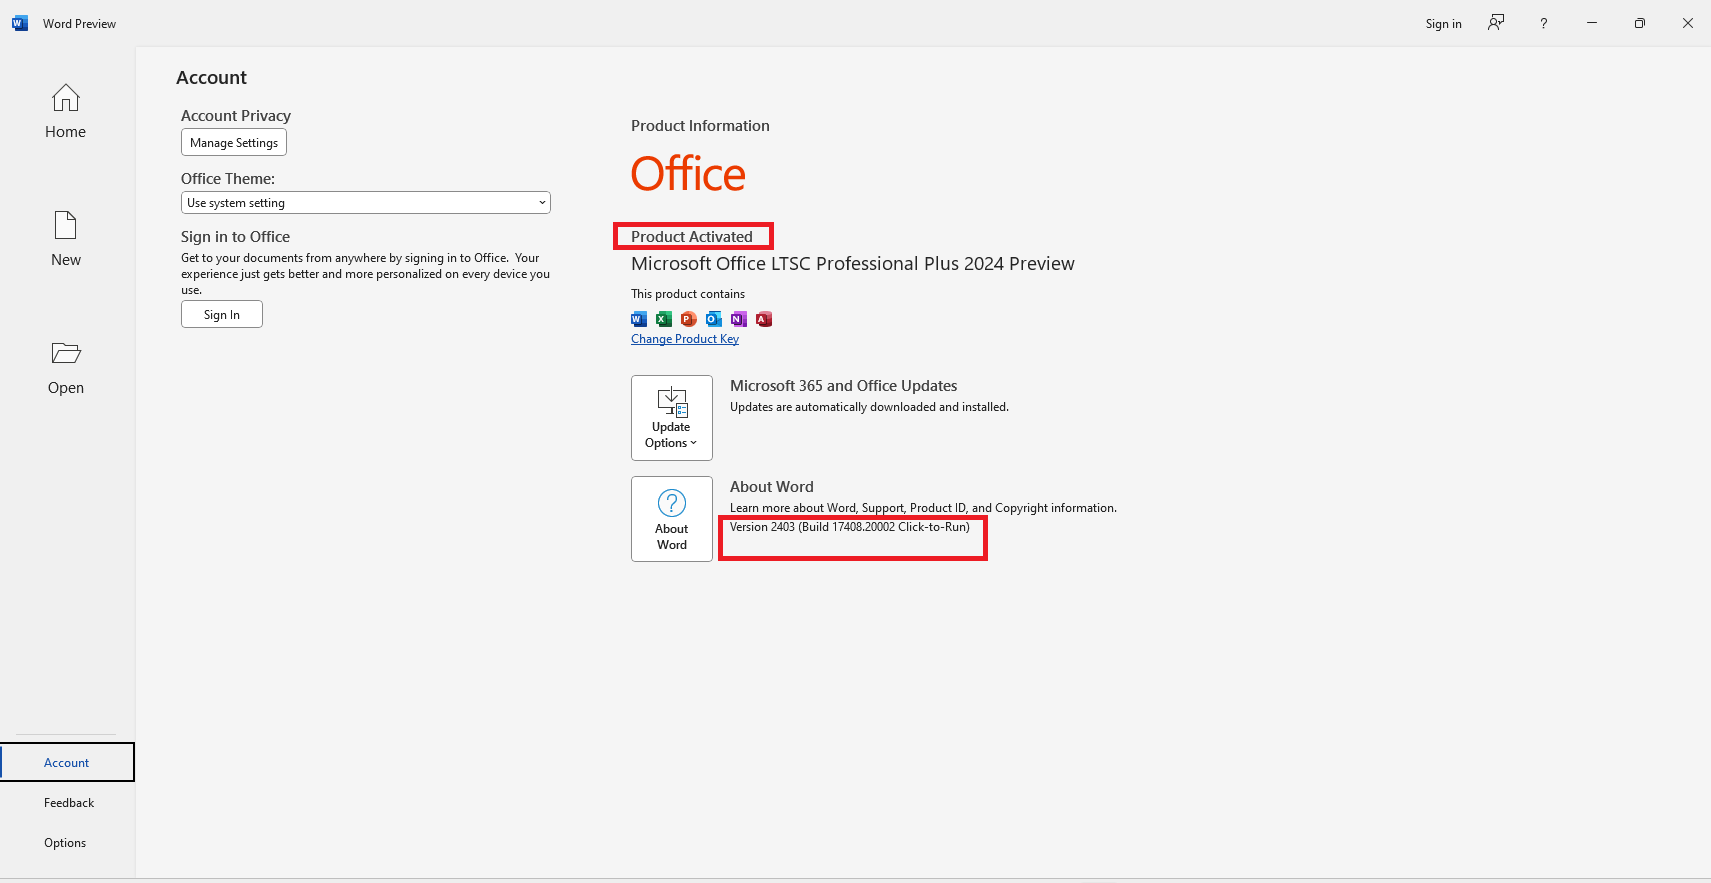Click the Manage Settings button
The width and height of the screenshot is (1711, 883).
point(234,143)
